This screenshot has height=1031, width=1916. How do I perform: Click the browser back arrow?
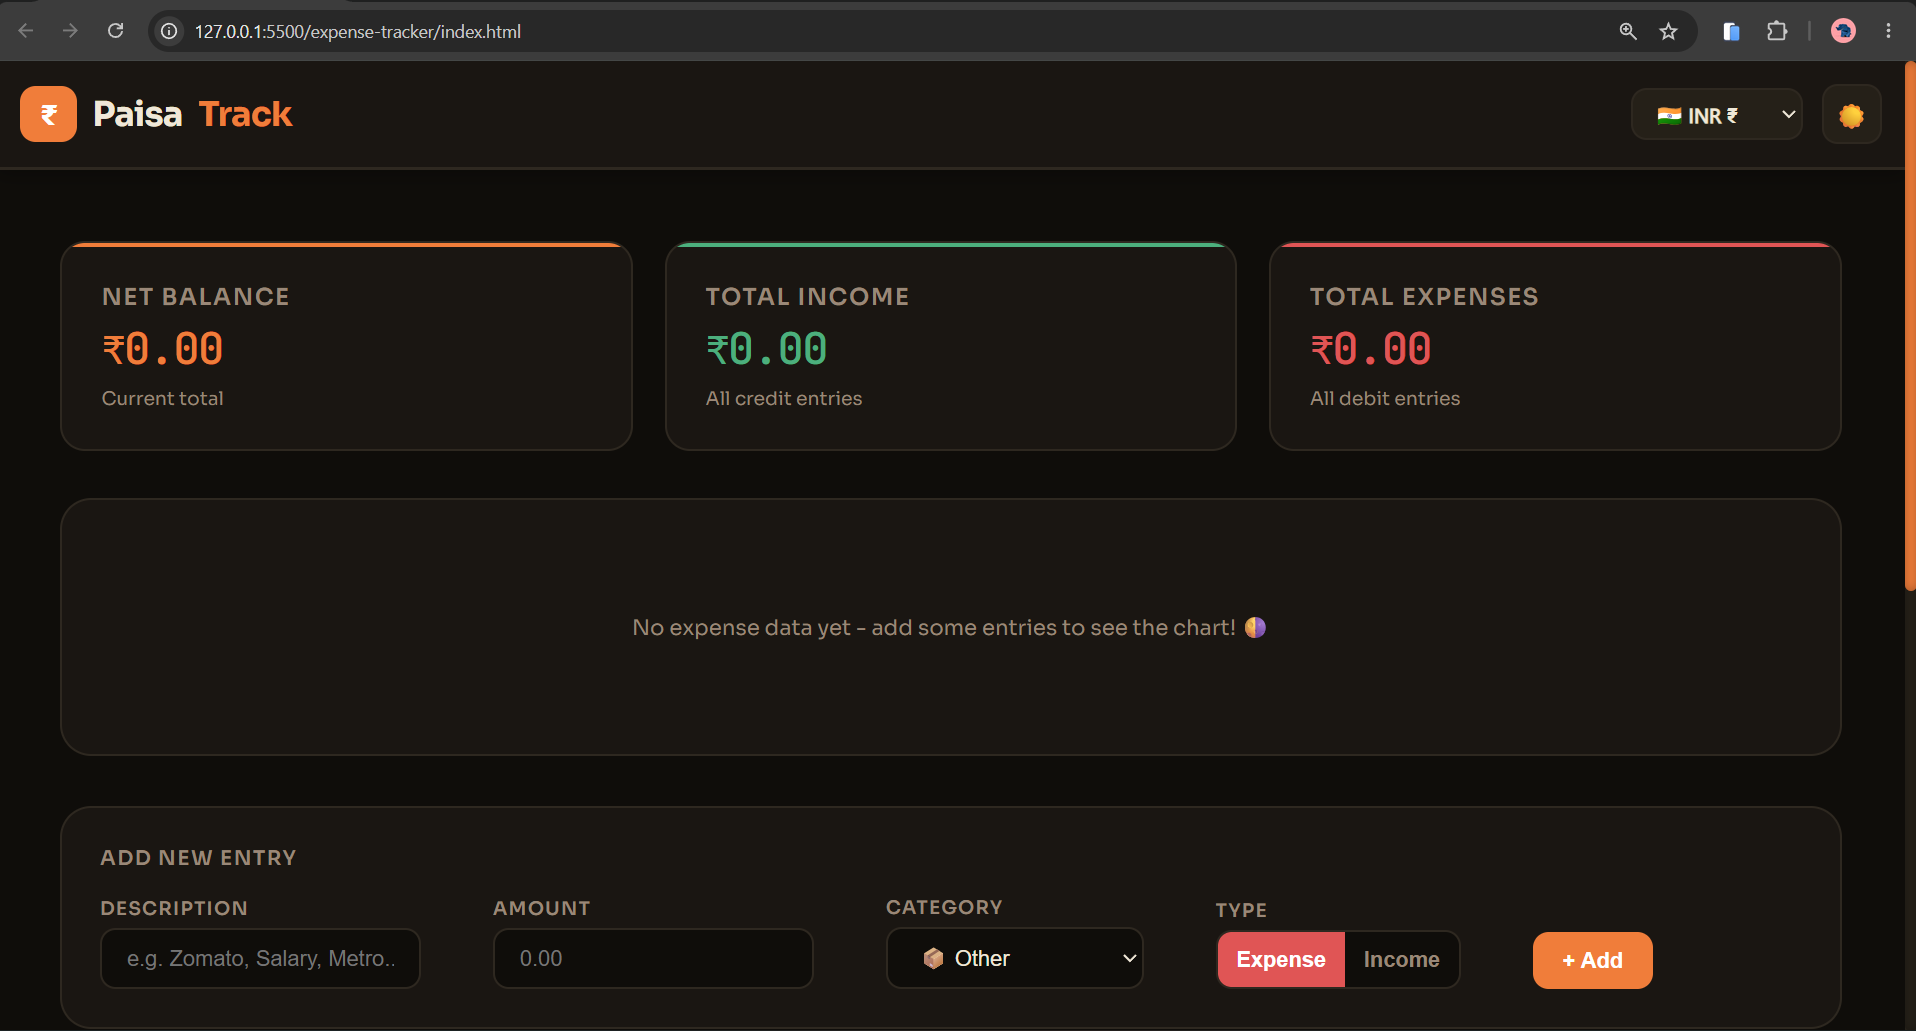(26, 31)
